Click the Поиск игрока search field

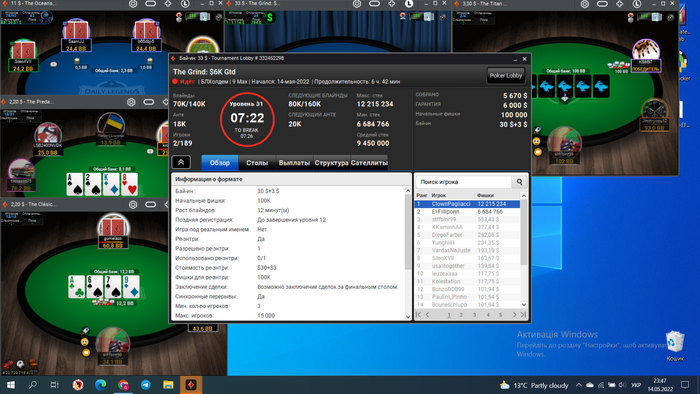click(x=464, y=182)
